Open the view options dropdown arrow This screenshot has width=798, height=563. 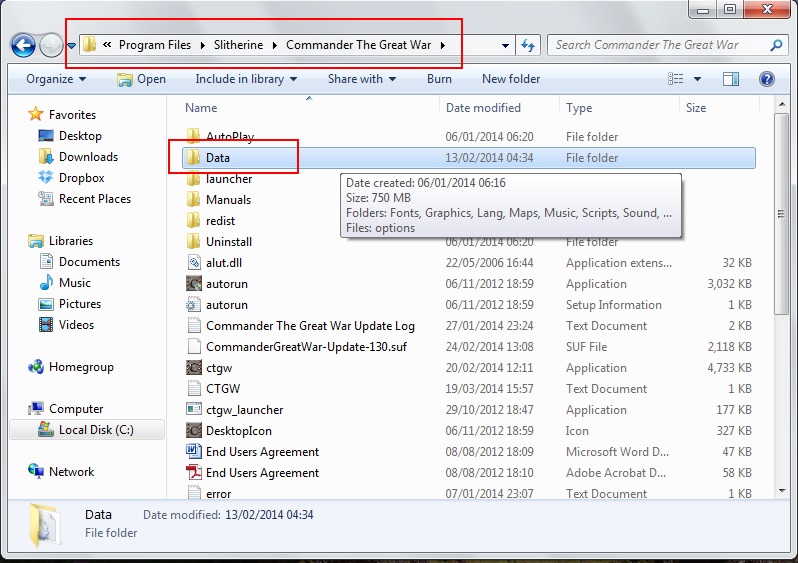pyautogui.click(x=697, y=79)
